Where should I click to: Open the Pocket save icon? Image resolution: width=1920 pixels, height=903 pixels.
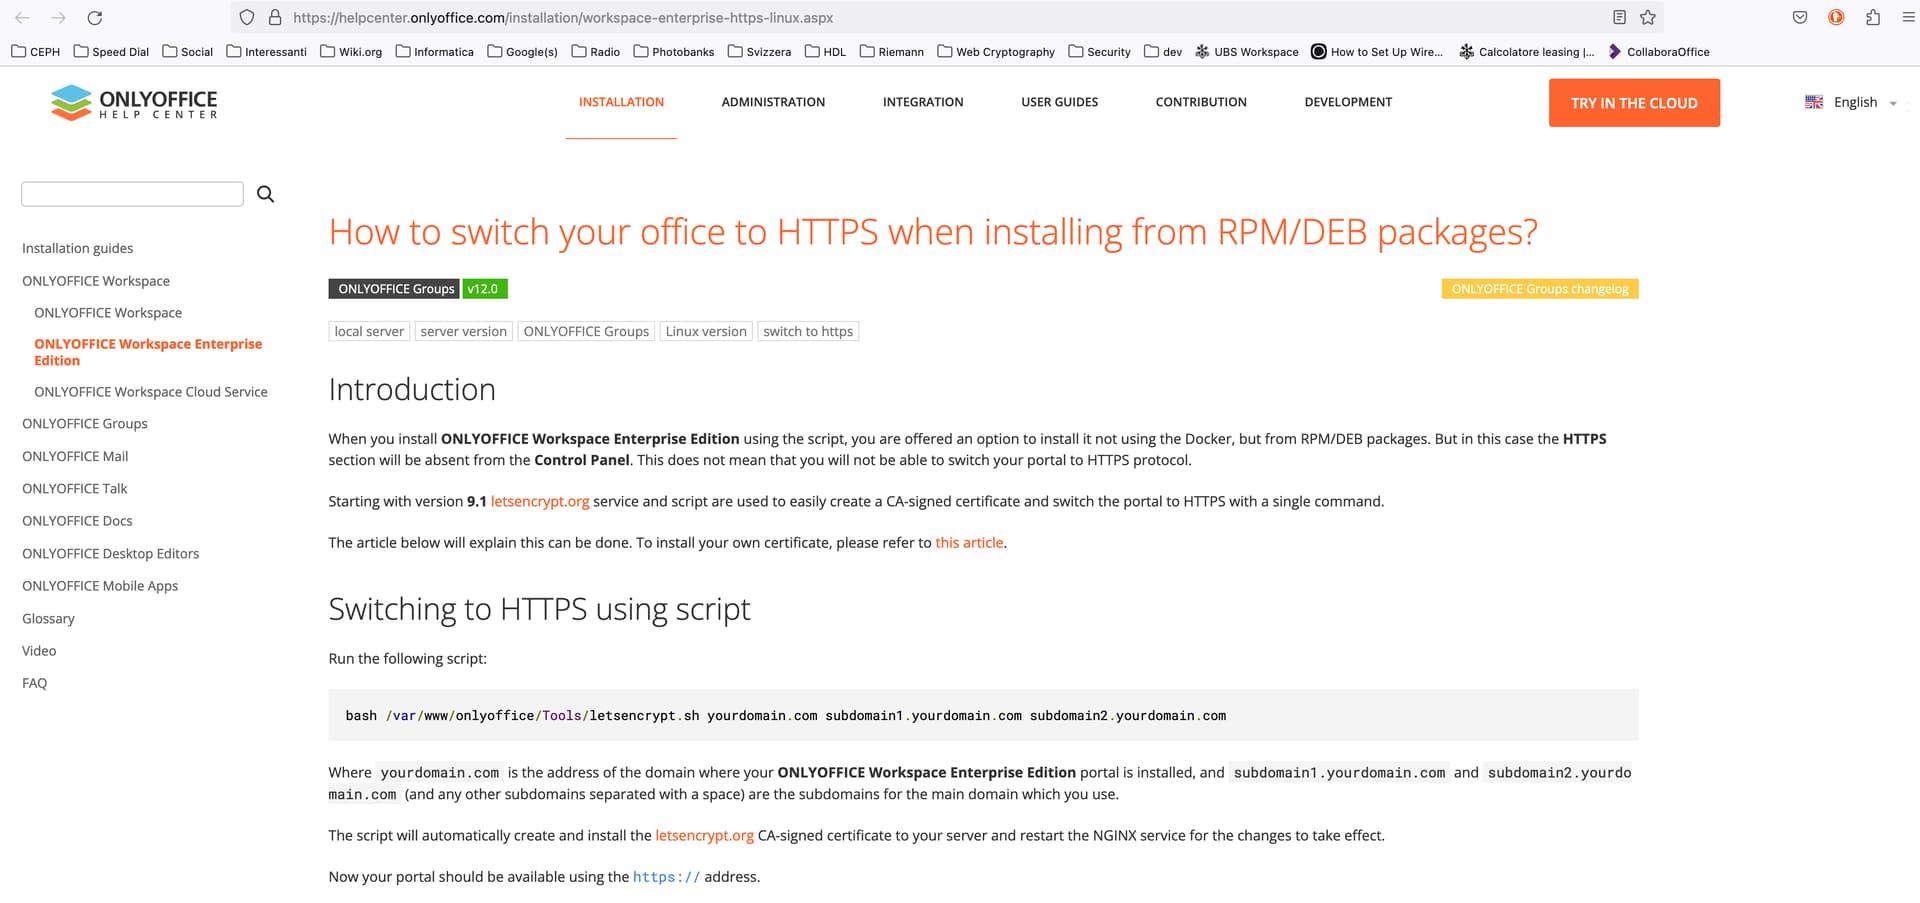[1800, 17]
